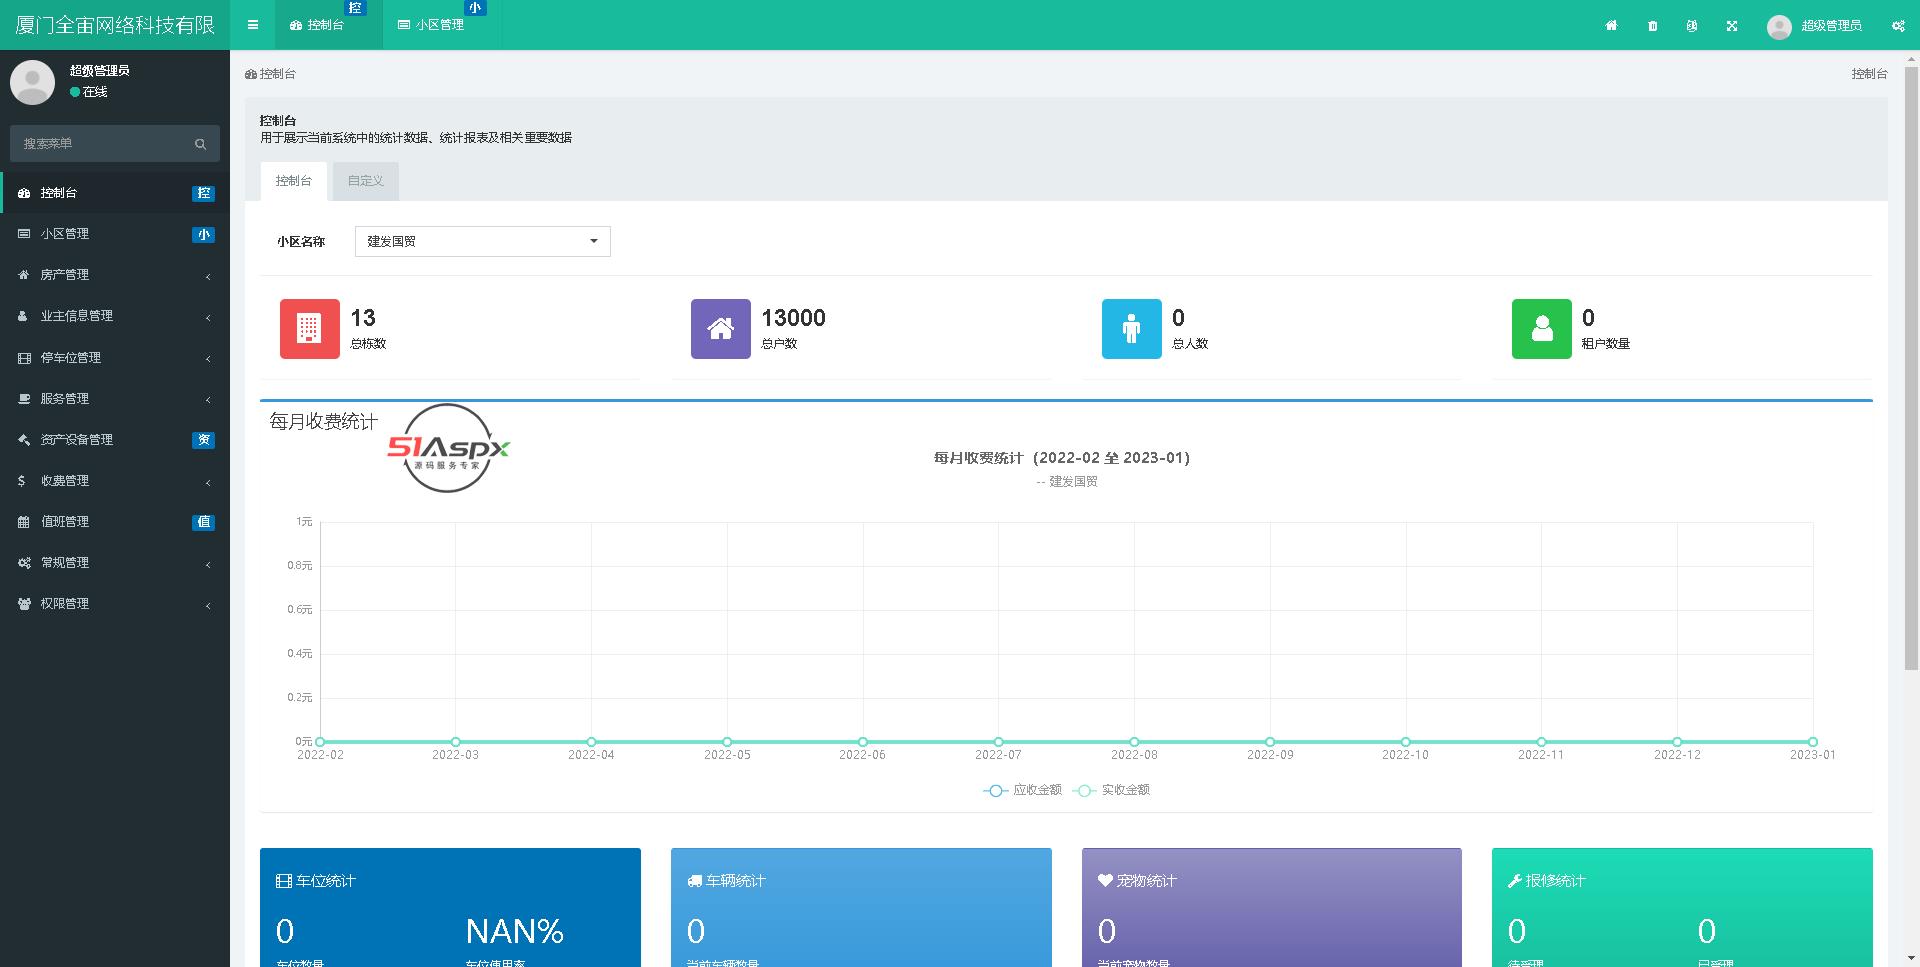
Task: Enter fullscreen with the expand arrows icon
Action: [1731, 26]
